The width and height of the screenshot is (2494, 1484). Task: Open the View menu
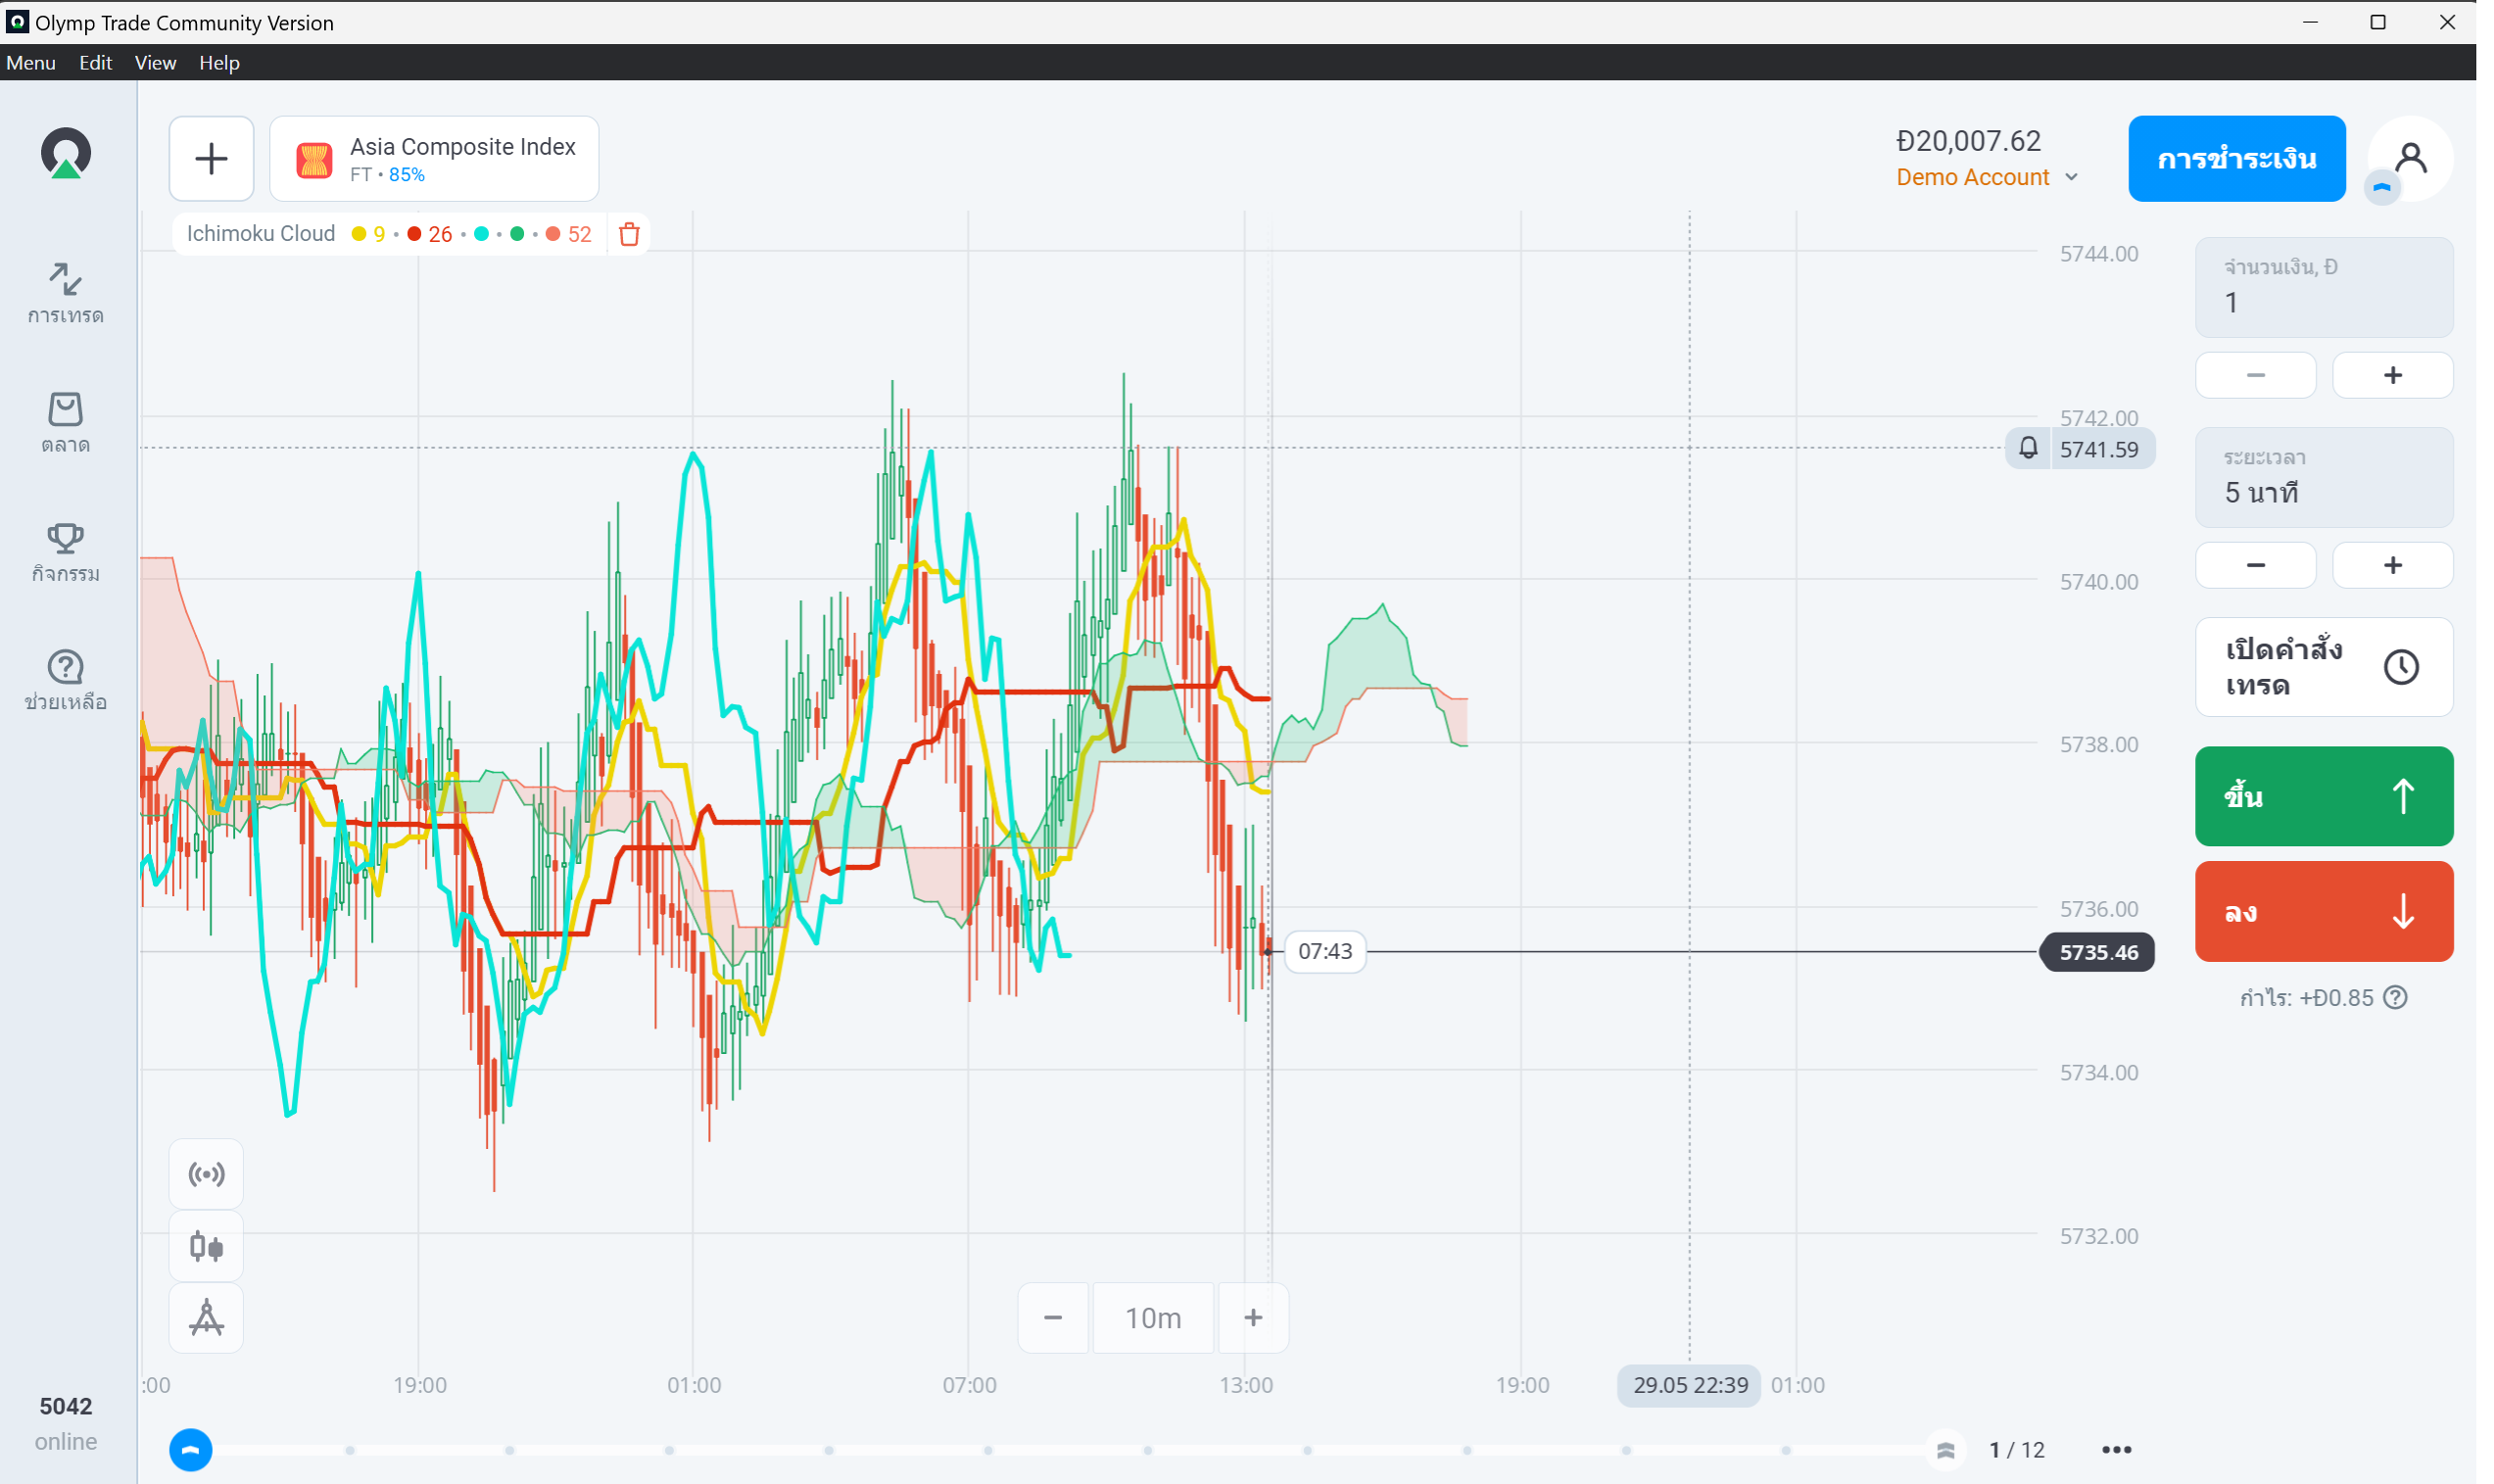point(155,62)
